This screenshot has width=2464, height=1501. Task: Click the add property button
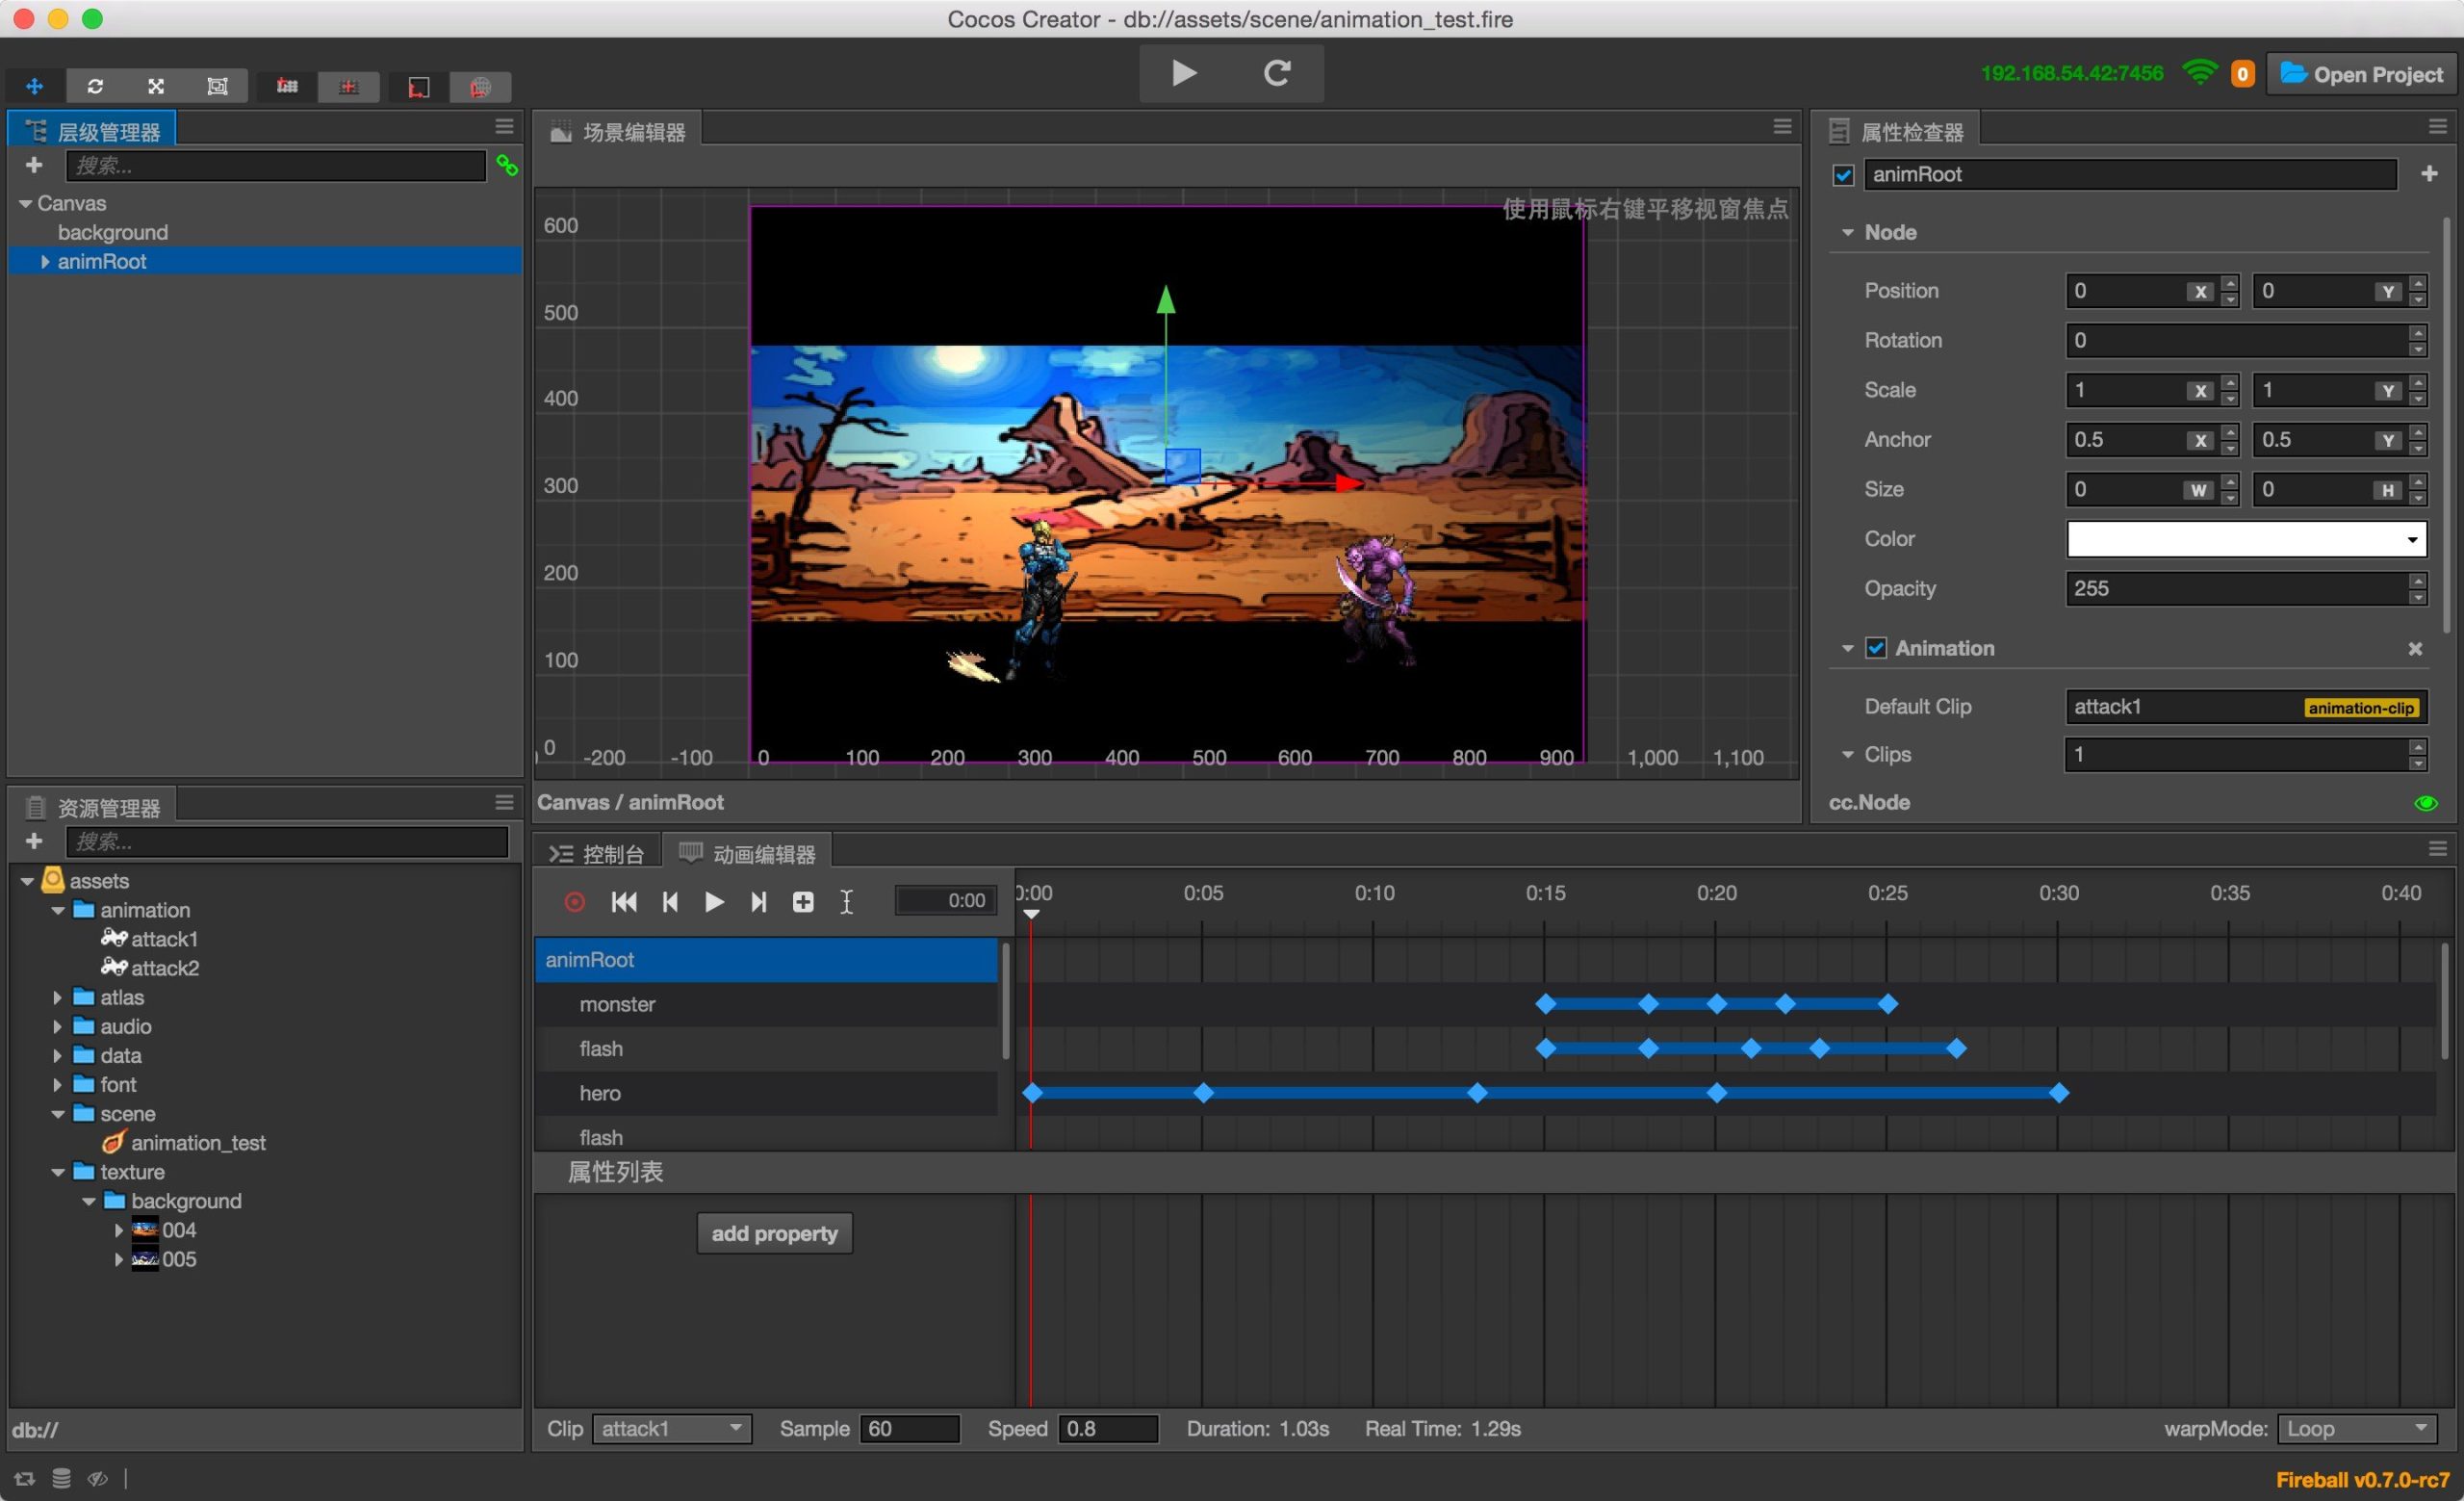774,1233
